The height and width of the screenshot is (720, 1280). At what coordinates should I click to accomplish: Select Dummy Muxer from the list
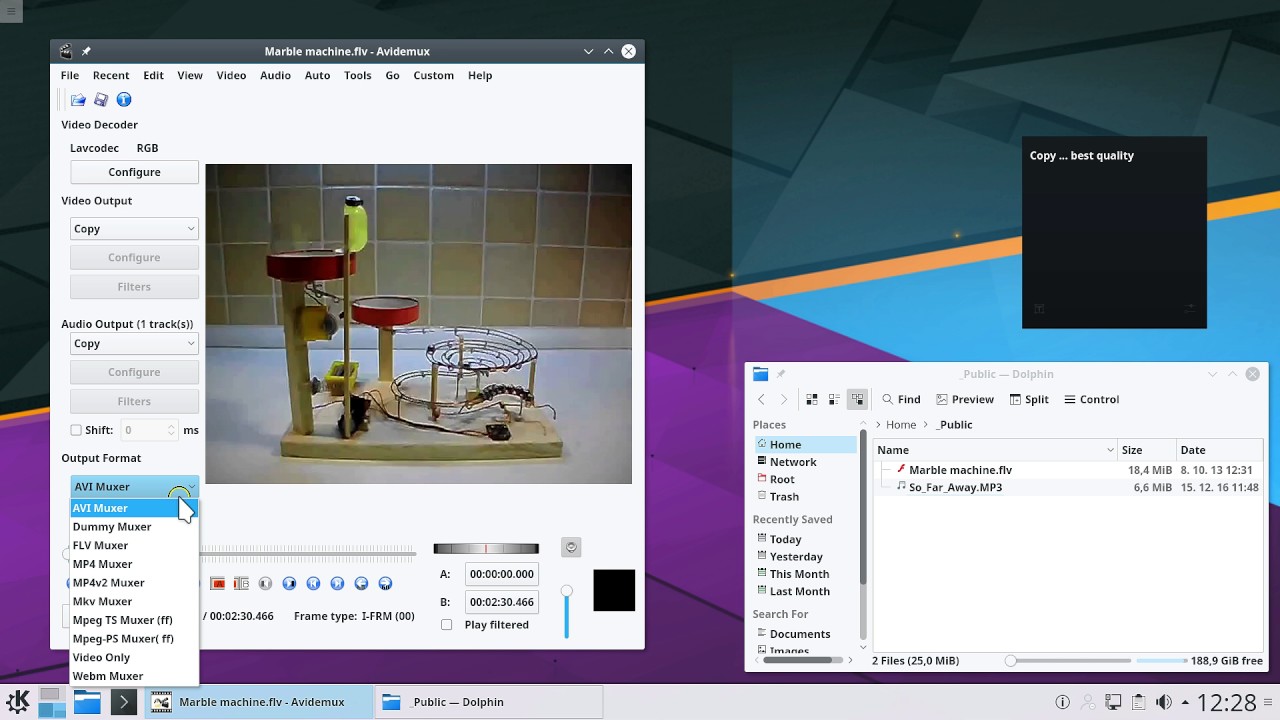coord(134,527)
